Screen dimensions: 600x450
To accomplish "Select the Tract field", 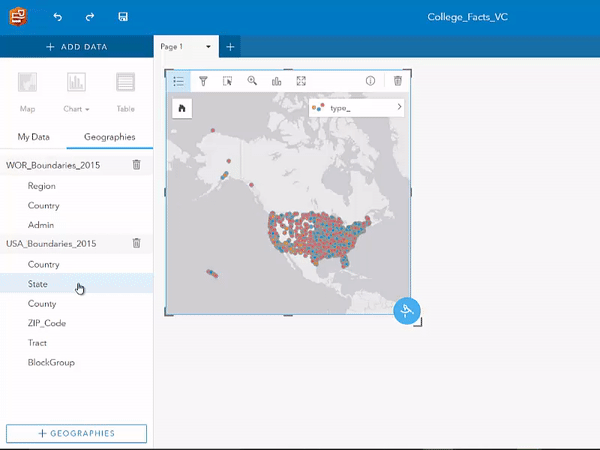I will pos(37,343).
